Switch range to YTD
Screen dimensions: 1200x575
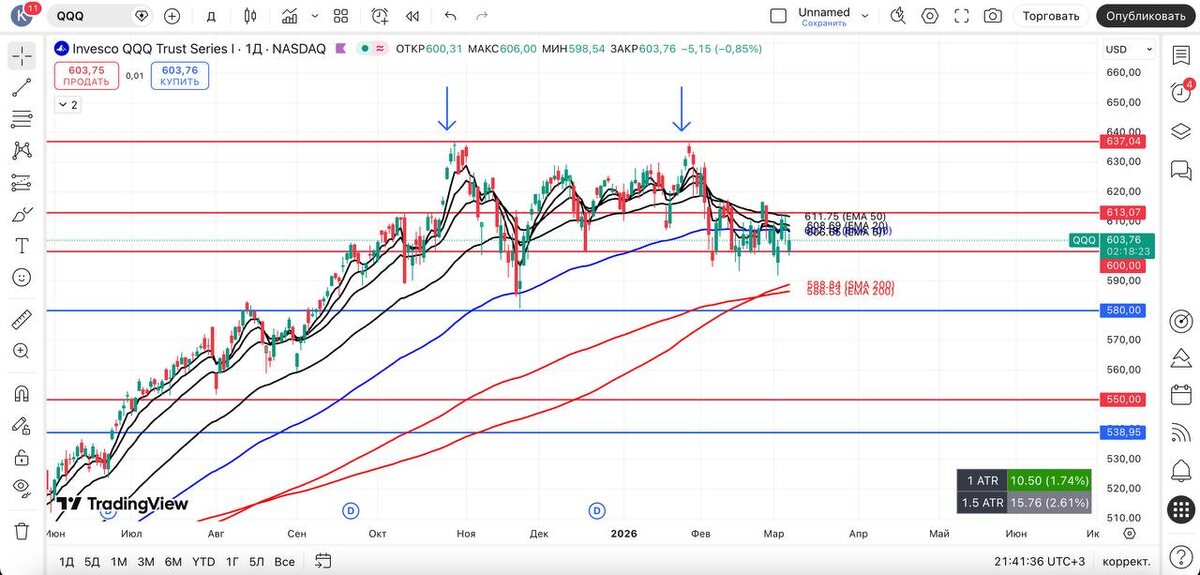coord(204,561)
